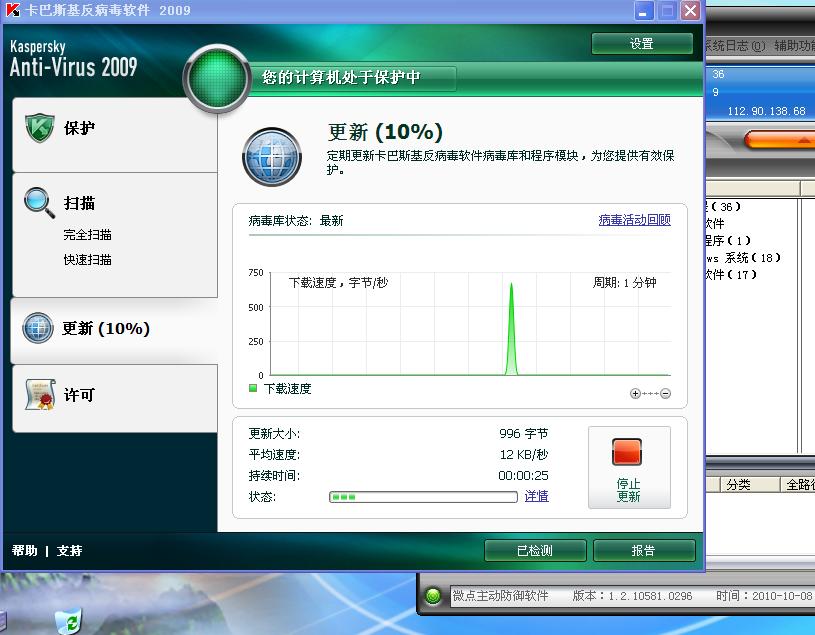The height and width of the screenshot is (635, 815).
Task: Open 病毒活动回顾 link
Action: pyautogui.click(x=635, y=220)
